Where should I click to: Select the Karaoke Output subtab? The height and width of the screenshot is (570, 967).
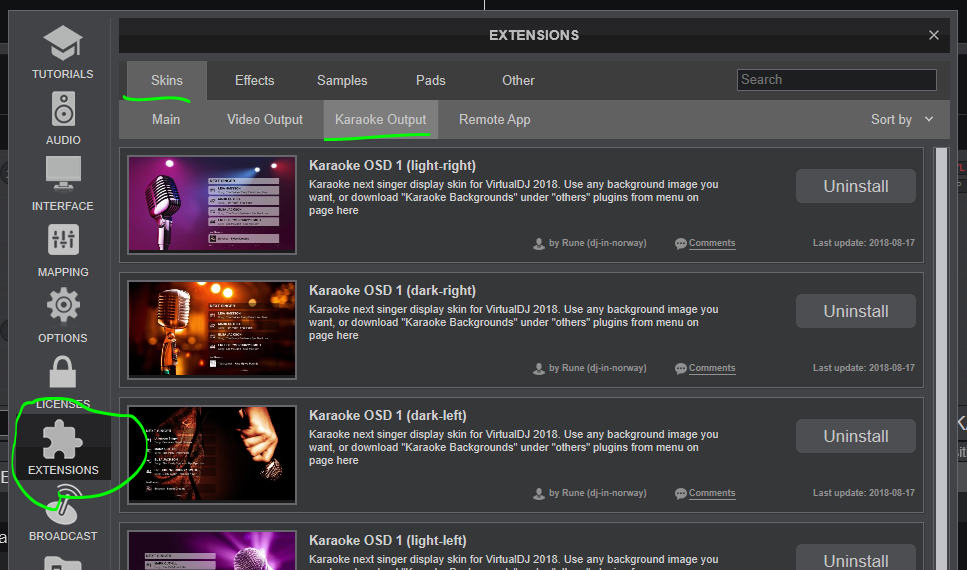point(381,119)
